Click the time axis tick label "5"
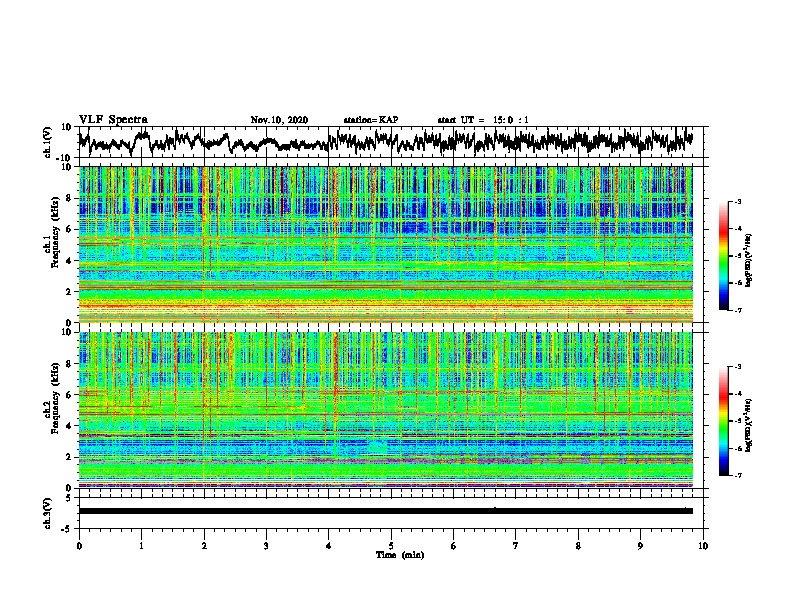The height and width of the screenshot is (612, 792). click(x=391, y=546)
